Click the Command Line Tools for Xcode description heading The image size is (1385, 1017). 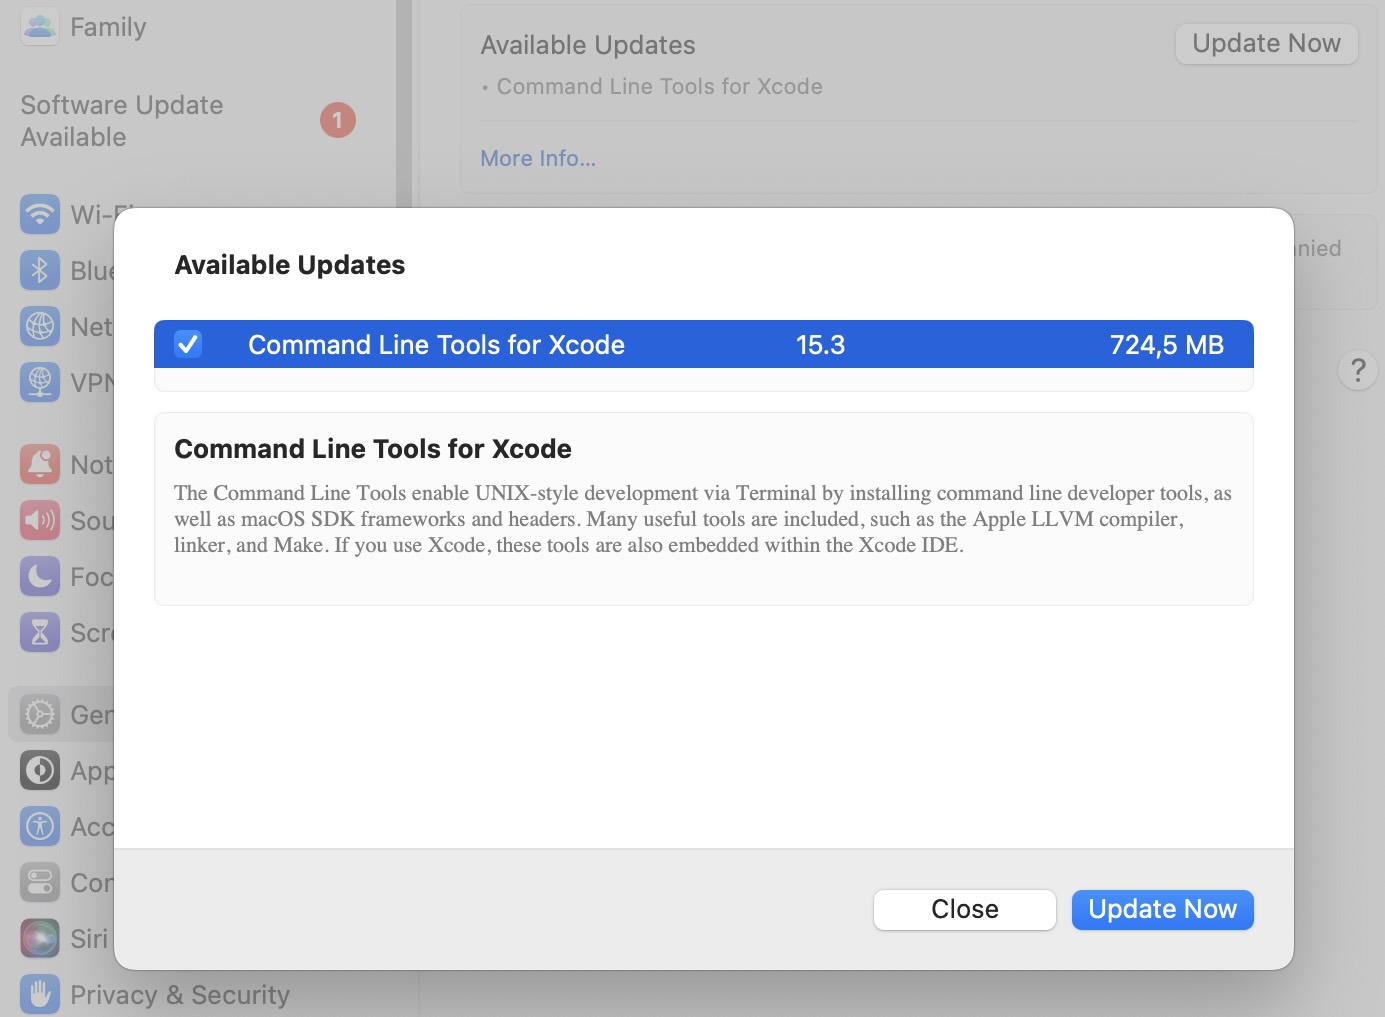[x=373, y=449]
